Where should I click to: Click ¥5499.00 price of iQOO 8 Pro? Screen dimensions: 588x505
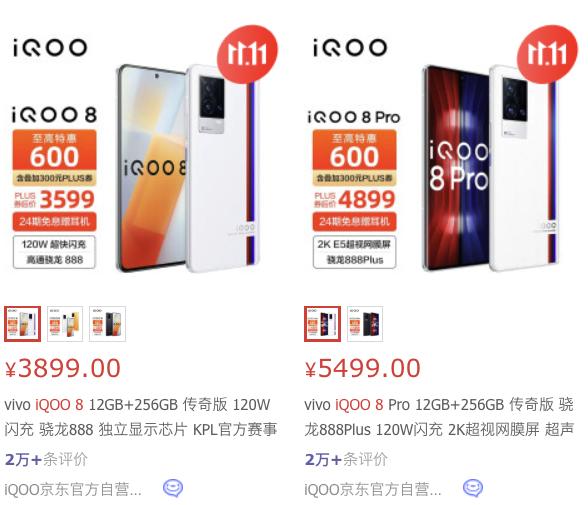363,368
